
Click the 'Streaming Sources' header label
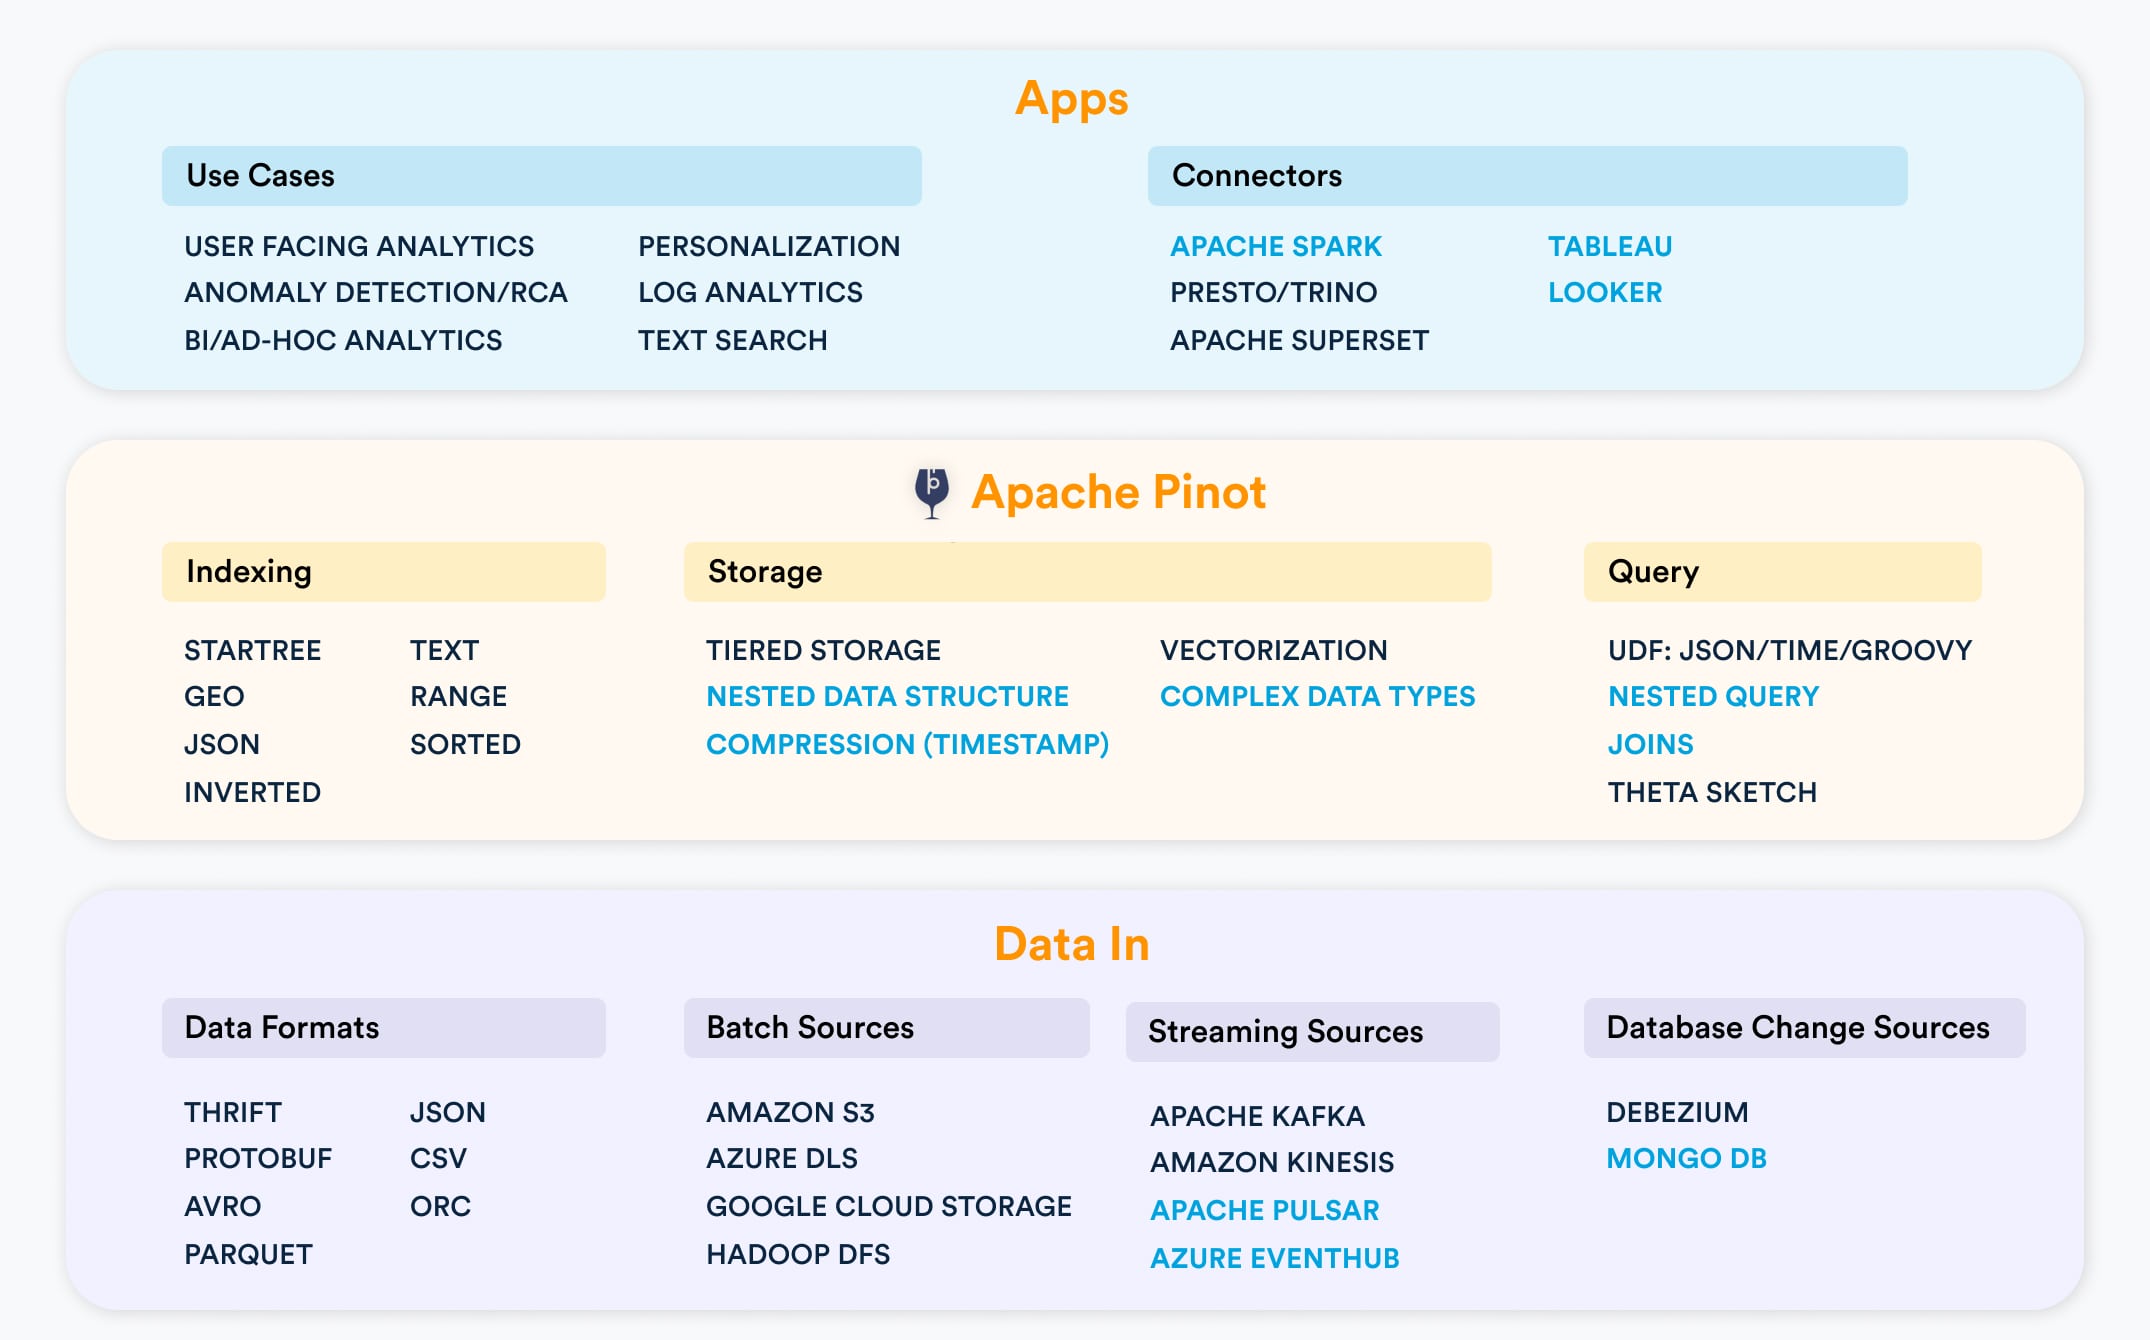[1285, 1032]
